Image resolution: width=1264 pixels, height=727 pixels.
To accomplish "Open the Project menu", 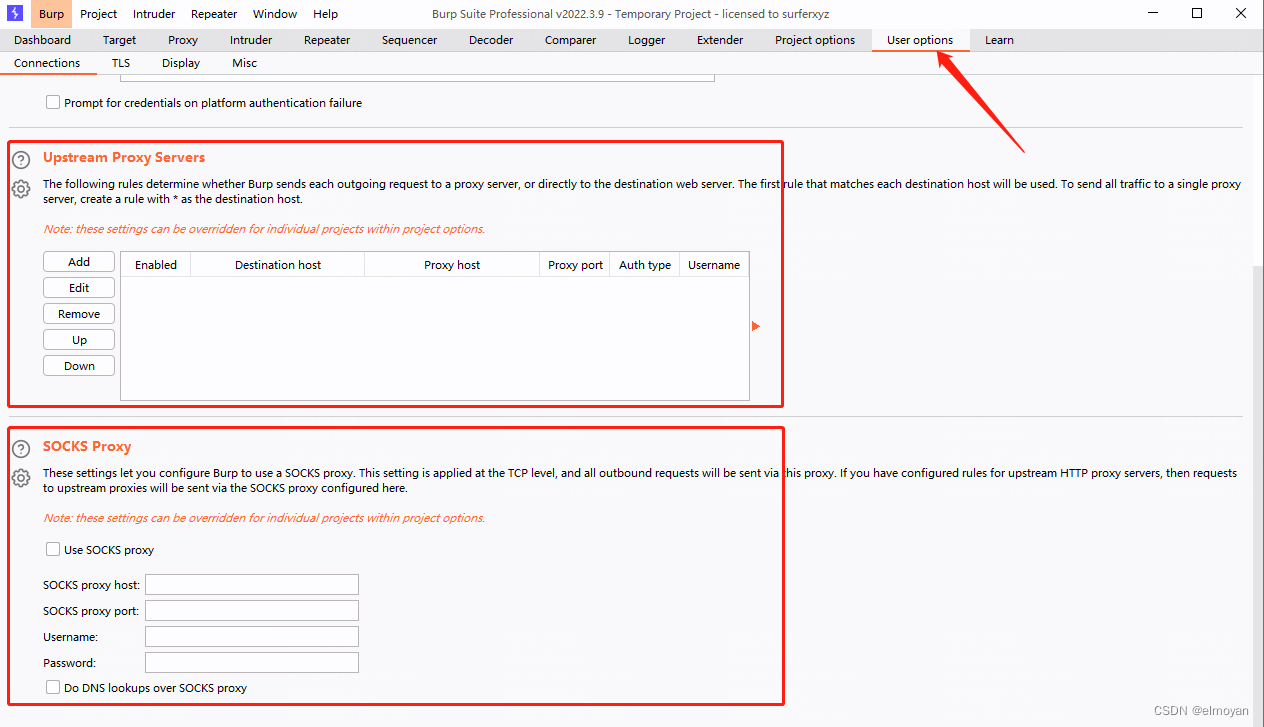I will [x=99, y=14].
